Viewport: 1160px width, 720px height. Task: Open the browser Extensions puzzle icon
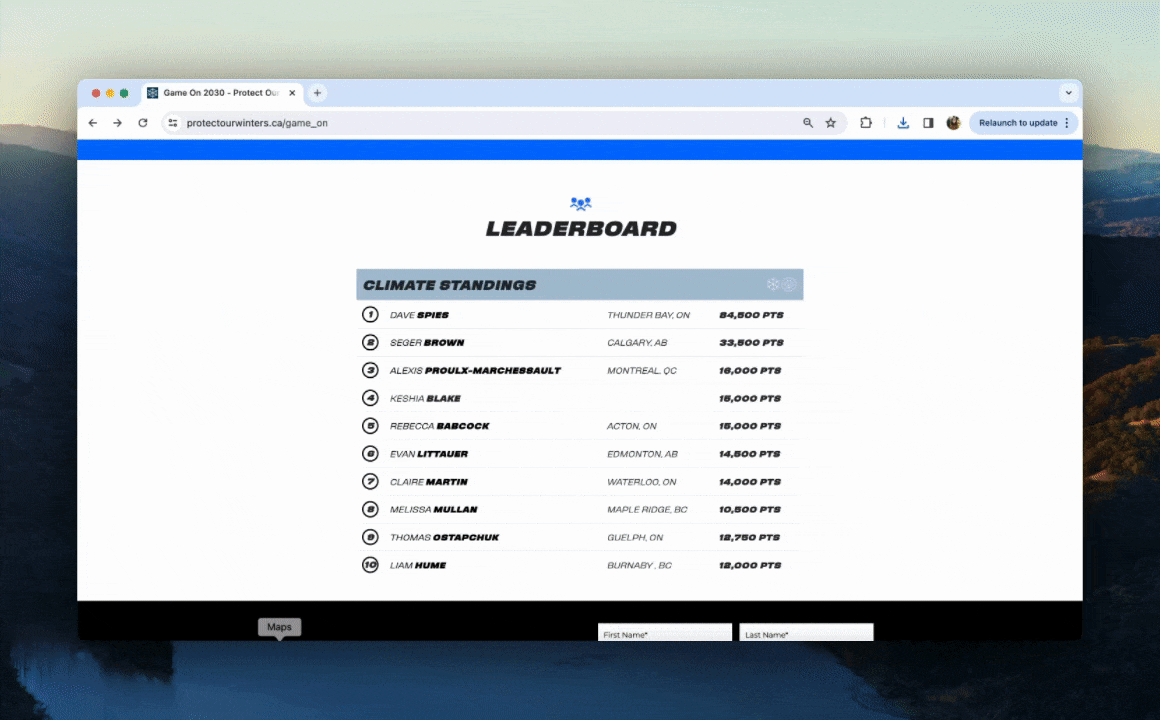[x=866, y=122]
